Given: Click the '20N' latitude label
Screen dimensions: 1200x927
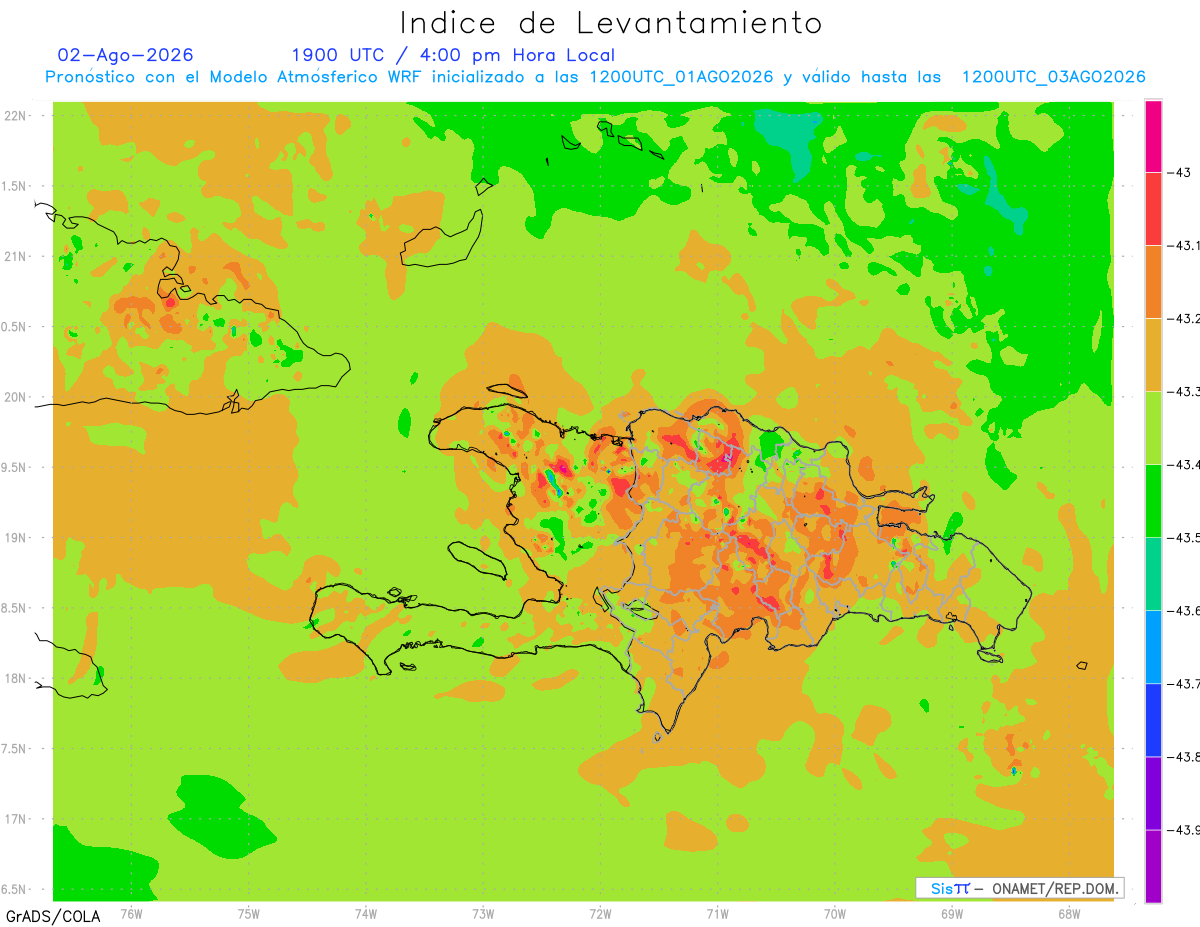Looking at the screenshot, I should click(x=17, y=397).
